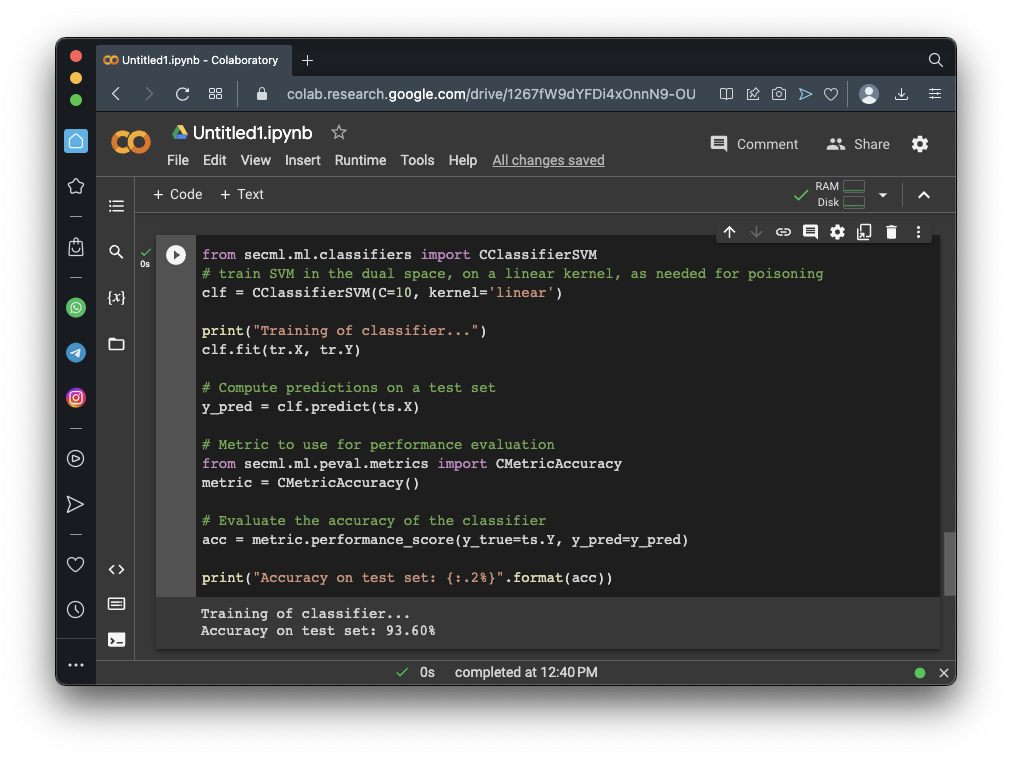This screenshot has height=759, width=1012.
Task: Open the variables inspector panel
Action: tap(117, 298)
